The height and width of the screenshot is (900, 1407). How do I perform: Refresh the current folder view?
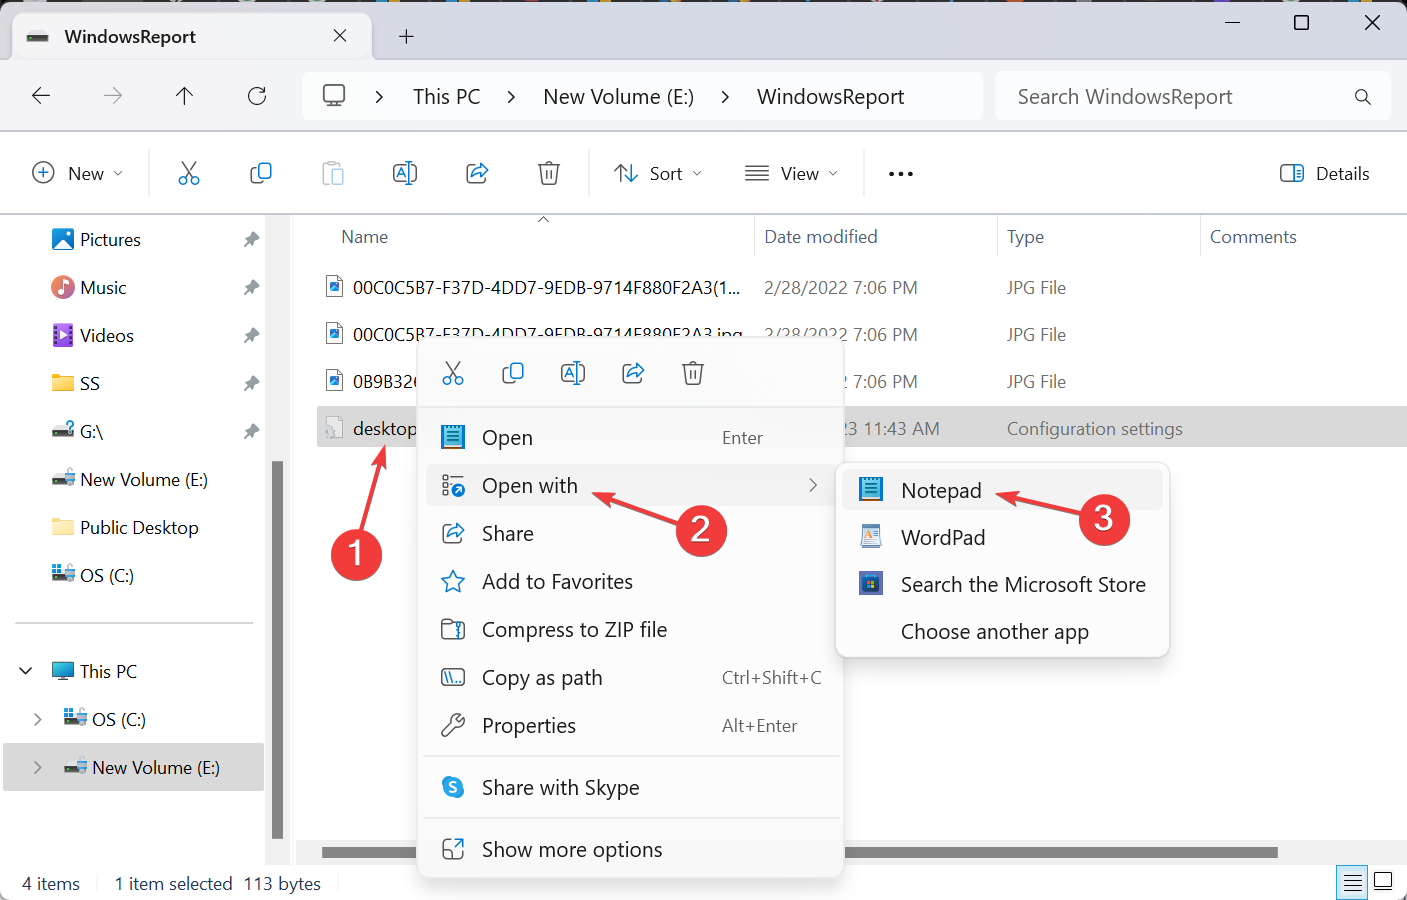tap(257, 96)
